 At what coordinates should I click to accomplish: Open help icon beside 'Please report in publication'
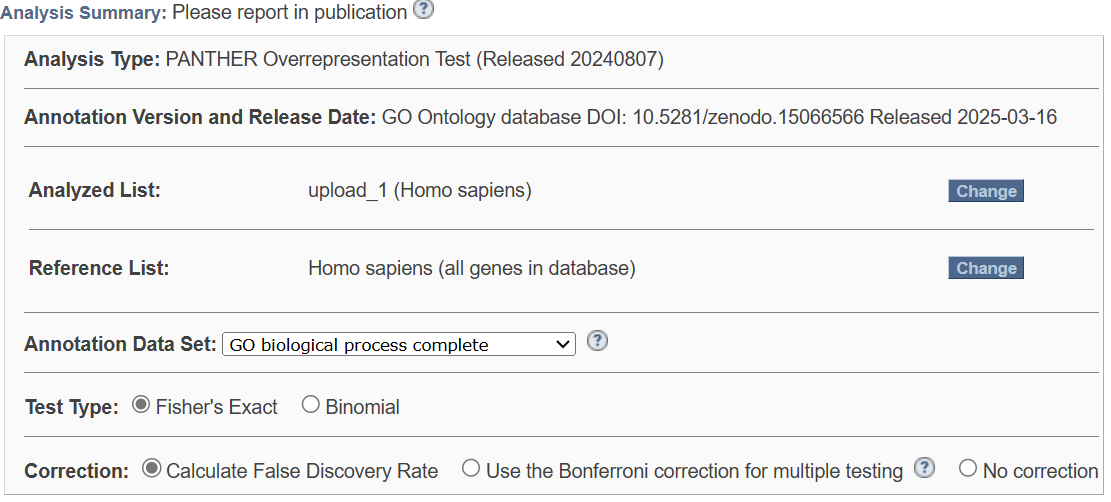tap(423, 9)
